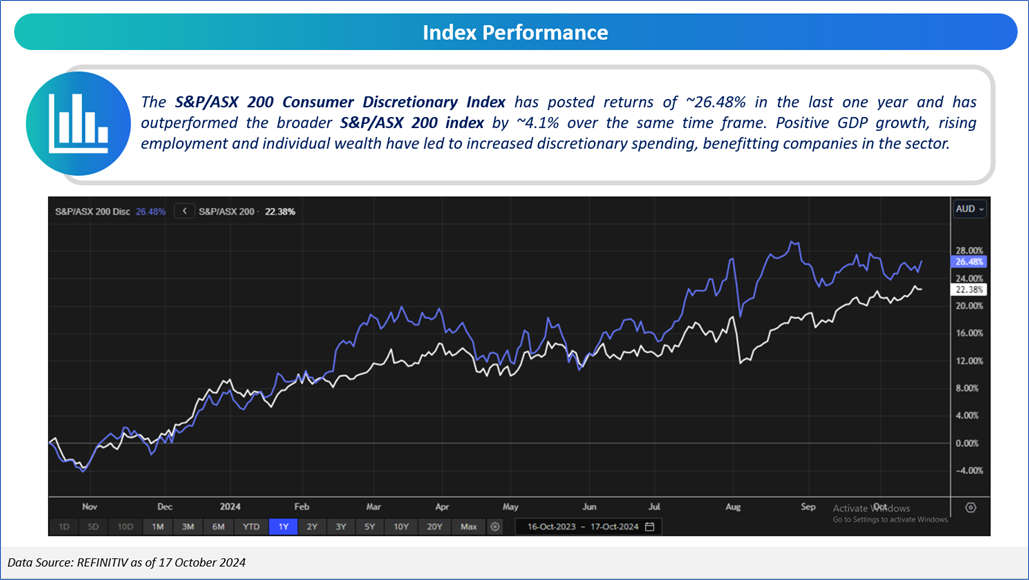Set chart range to 5Y
Viewport: 1029px width, 580px height.
(x=370, y=527)
